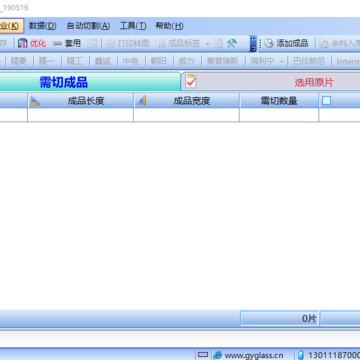Click the empty cell under 需切数量

[279, 115]
